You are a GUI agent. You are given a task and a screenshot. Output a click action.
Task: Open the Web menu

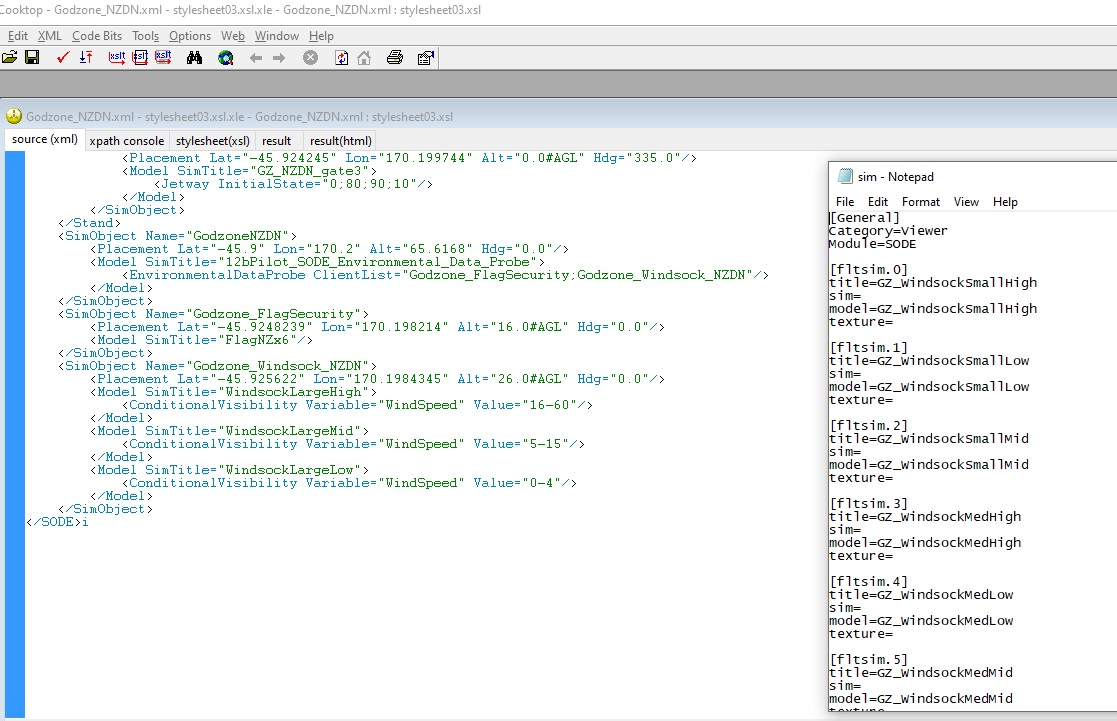(233, 36)
